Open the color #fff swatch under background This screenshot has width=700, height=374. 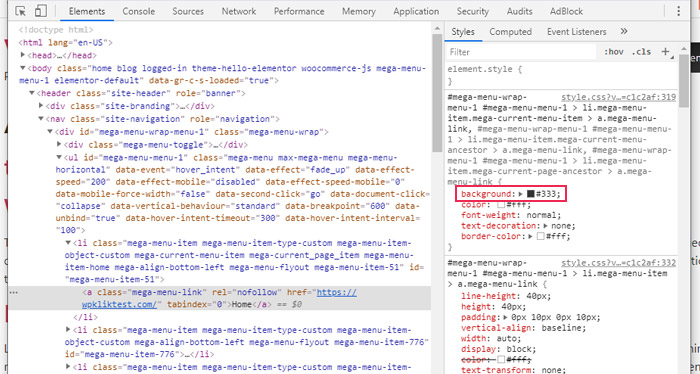point(501,204)
